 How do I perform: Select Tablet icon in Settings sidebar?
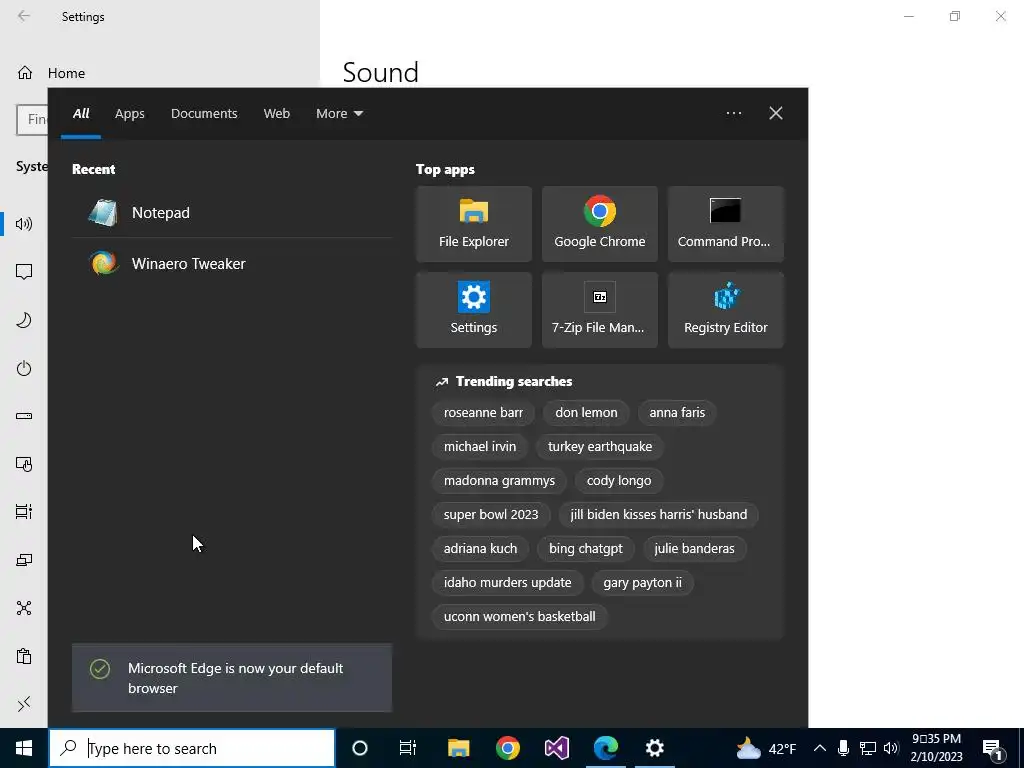click(x=24, y=464)
